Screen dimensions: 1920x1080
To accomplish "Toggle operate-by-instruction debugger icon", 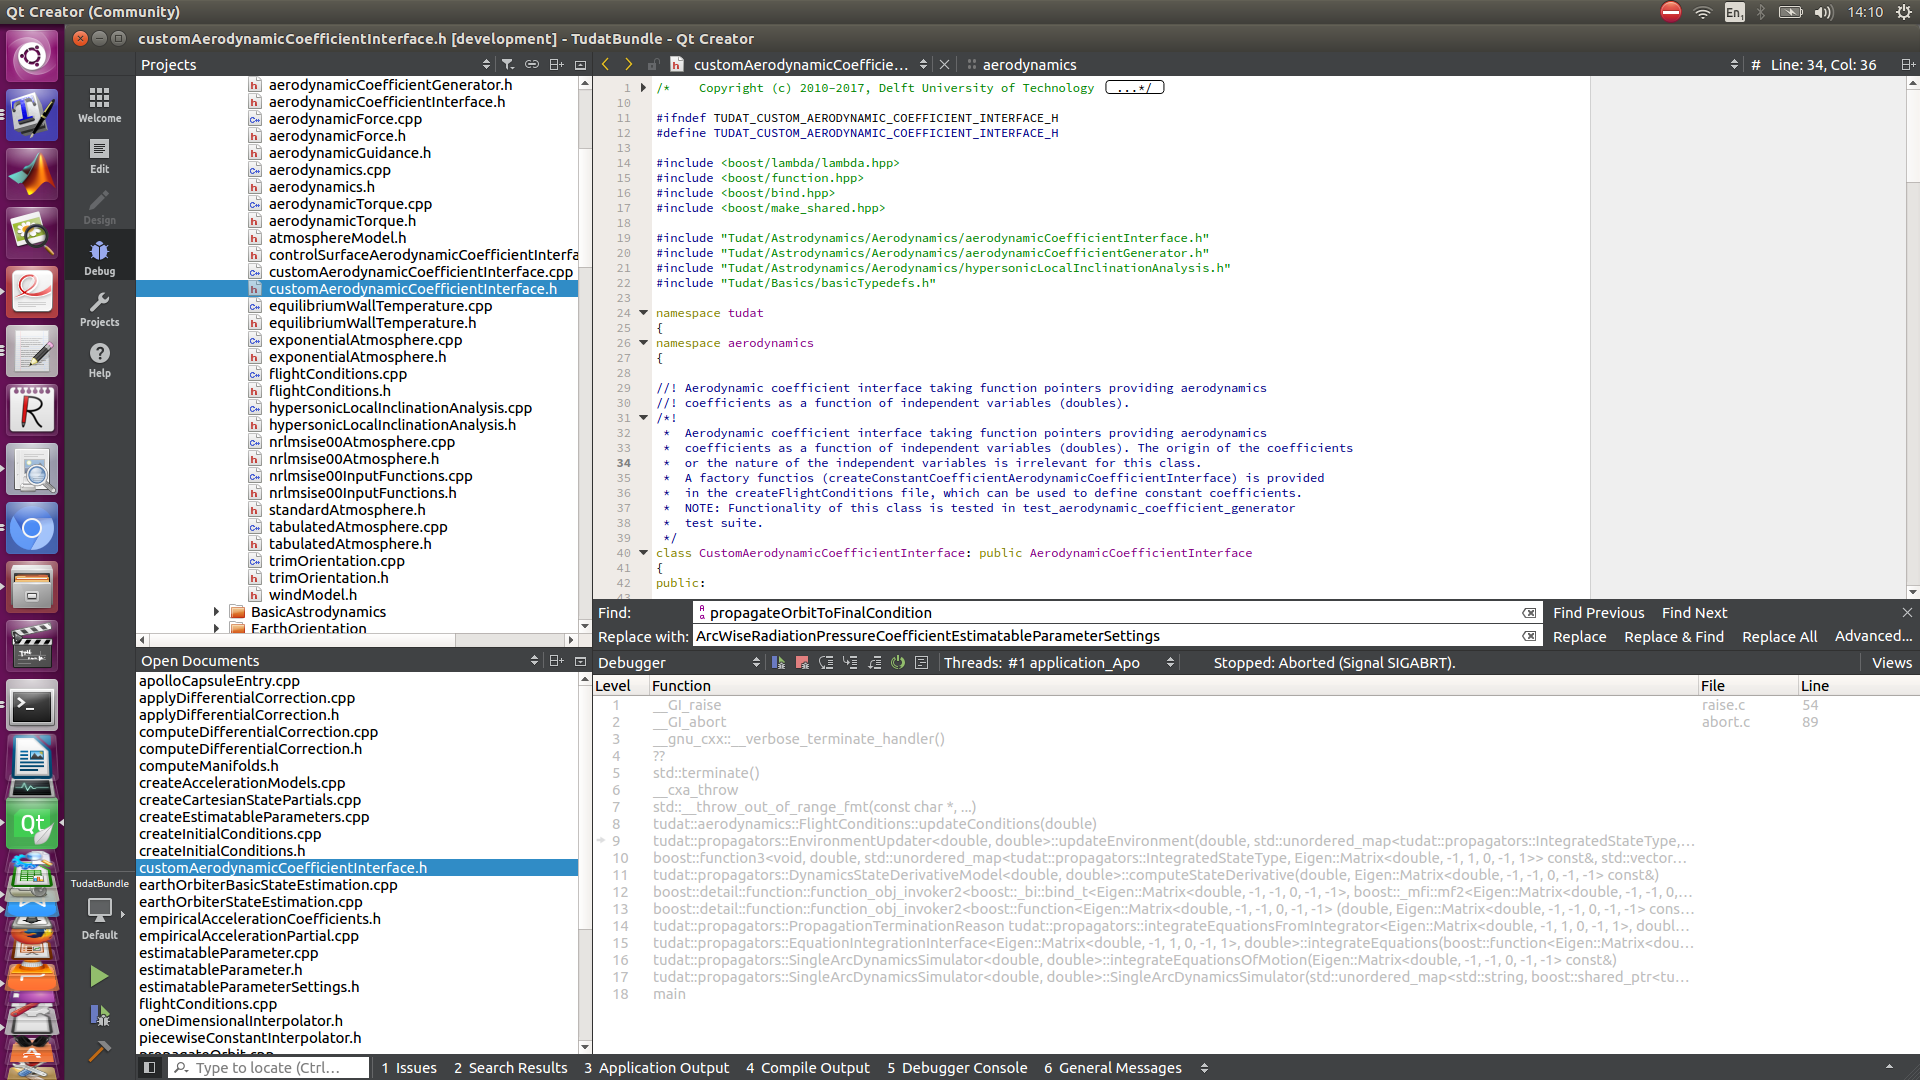I will pos(922,662).
